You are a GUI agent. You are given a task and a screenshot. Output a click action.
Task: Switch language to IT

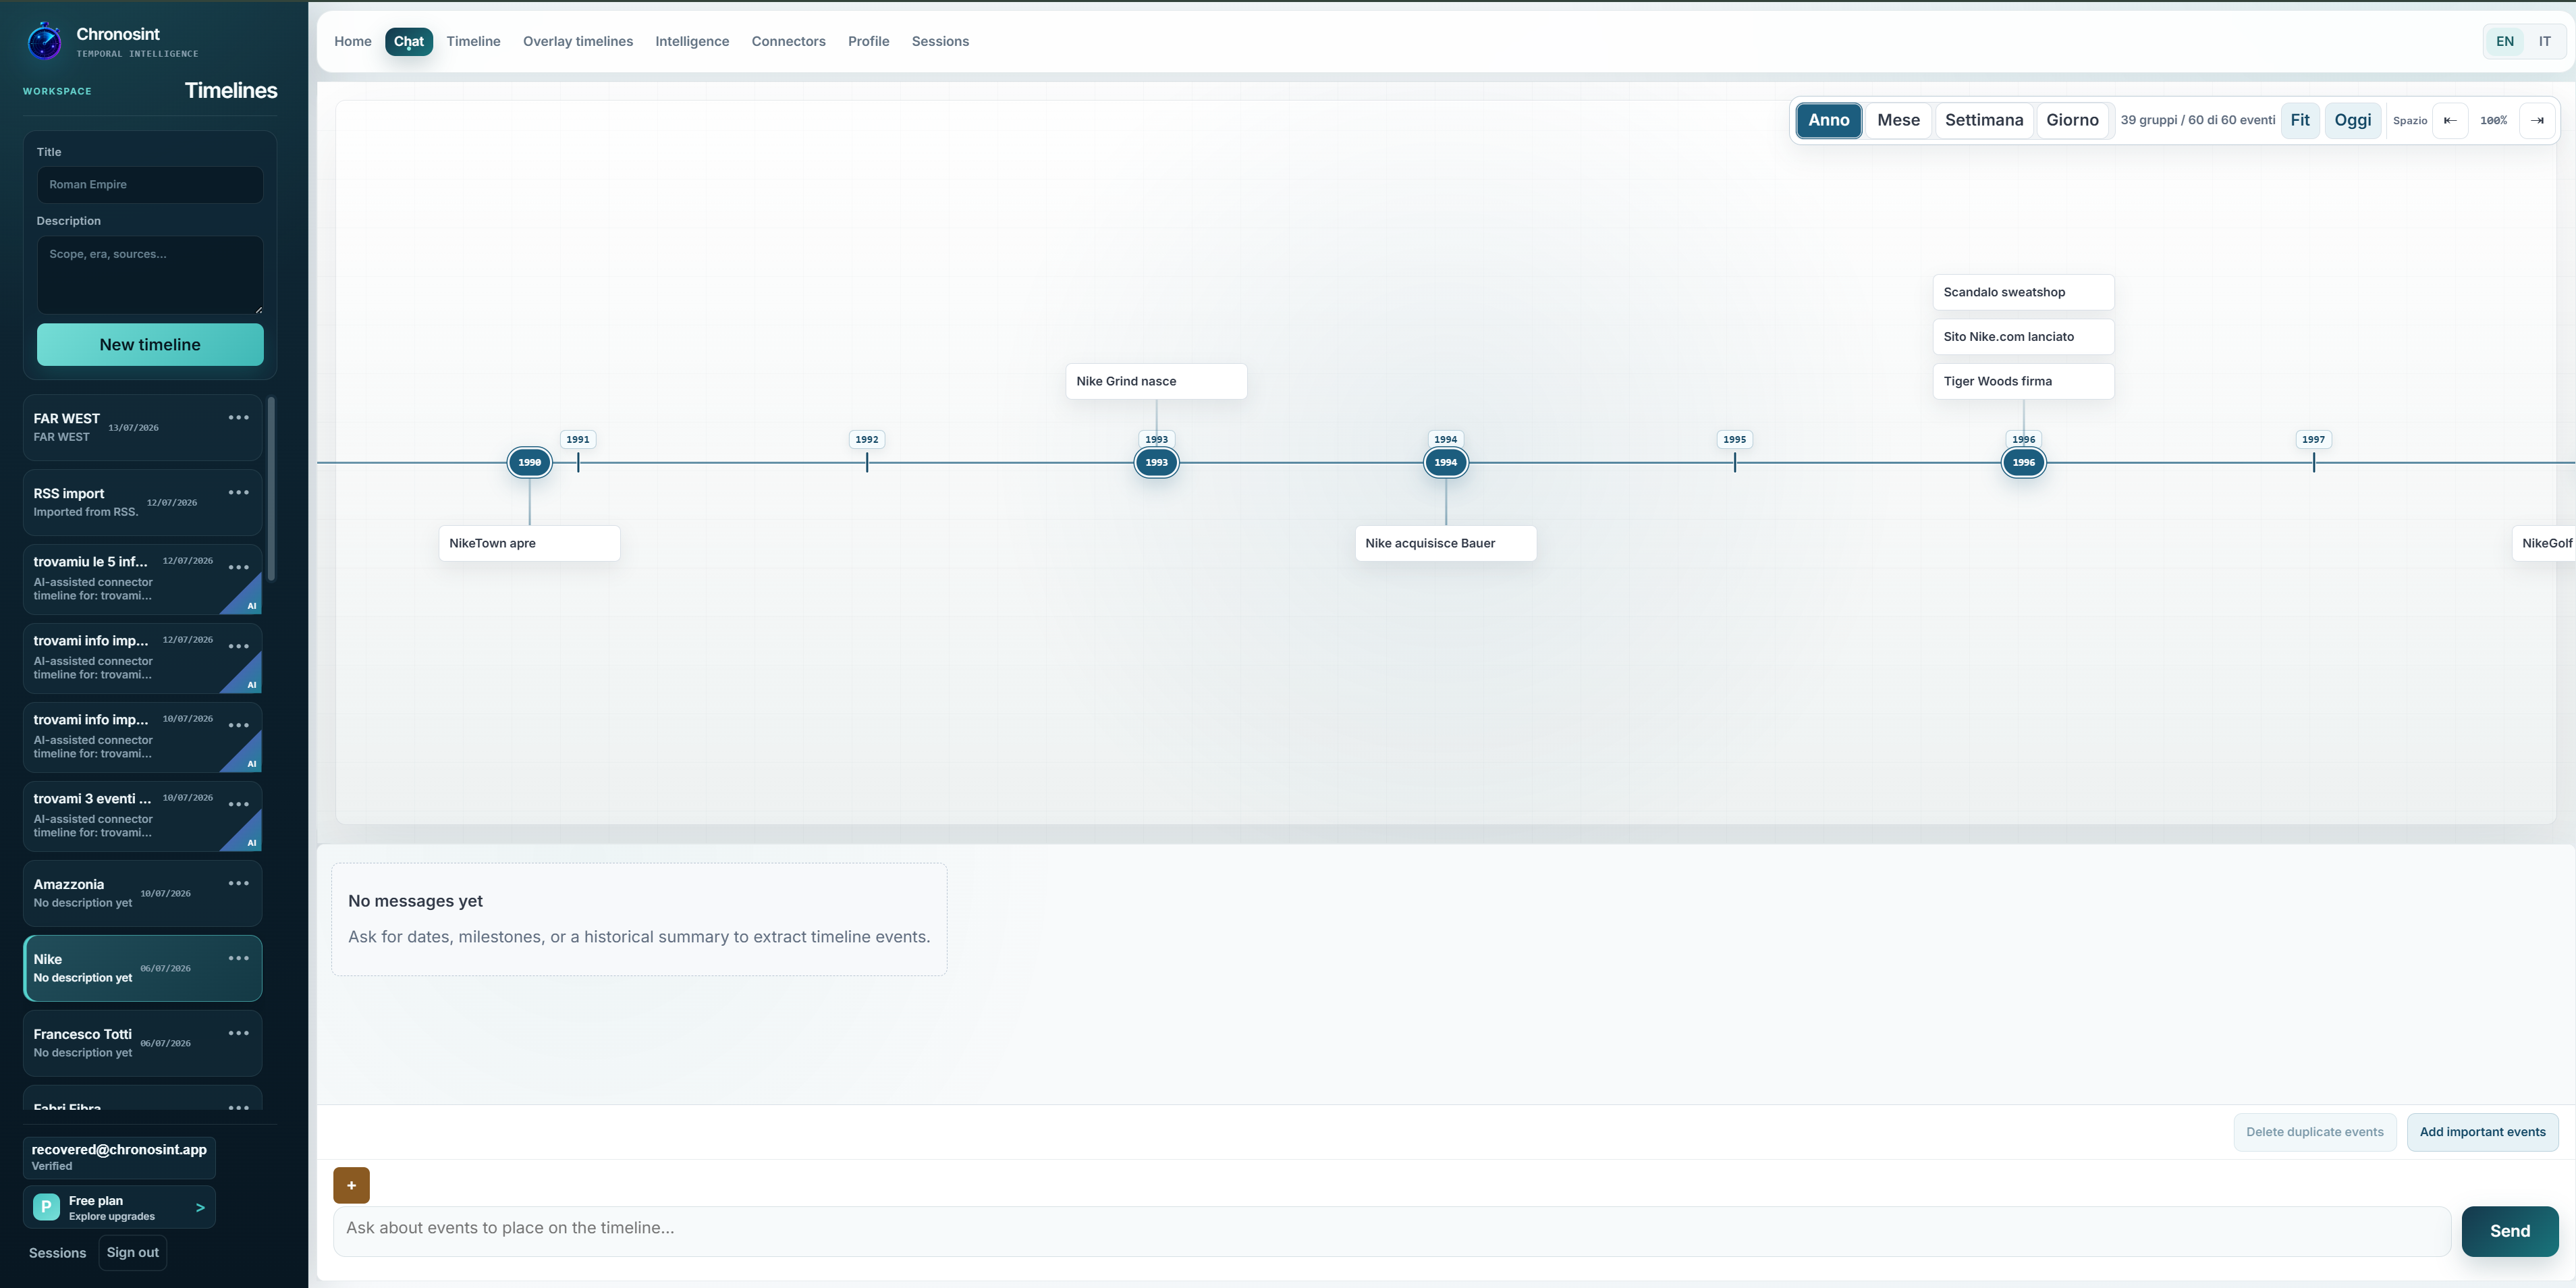pos(2544,41)
